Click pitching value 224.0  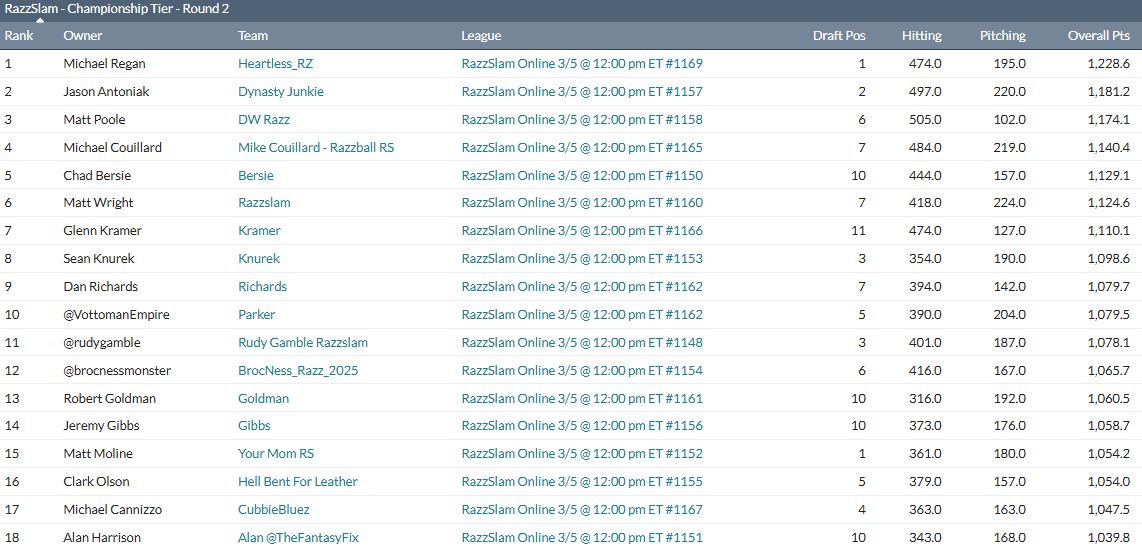(x=1009, y=203)
